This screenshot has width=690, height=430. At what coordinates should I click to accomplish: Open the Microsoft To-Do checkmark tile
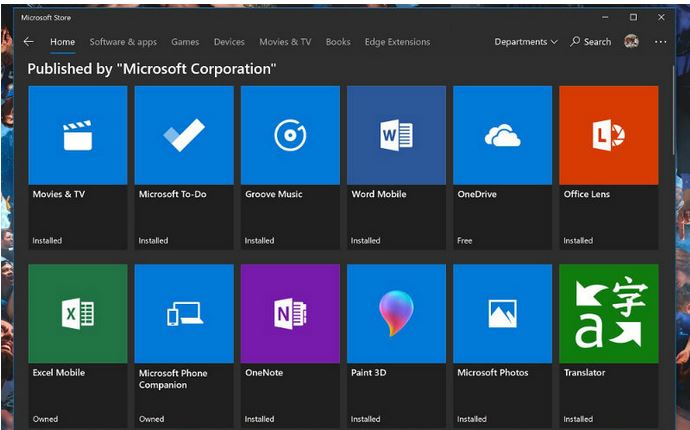(184, 135)
